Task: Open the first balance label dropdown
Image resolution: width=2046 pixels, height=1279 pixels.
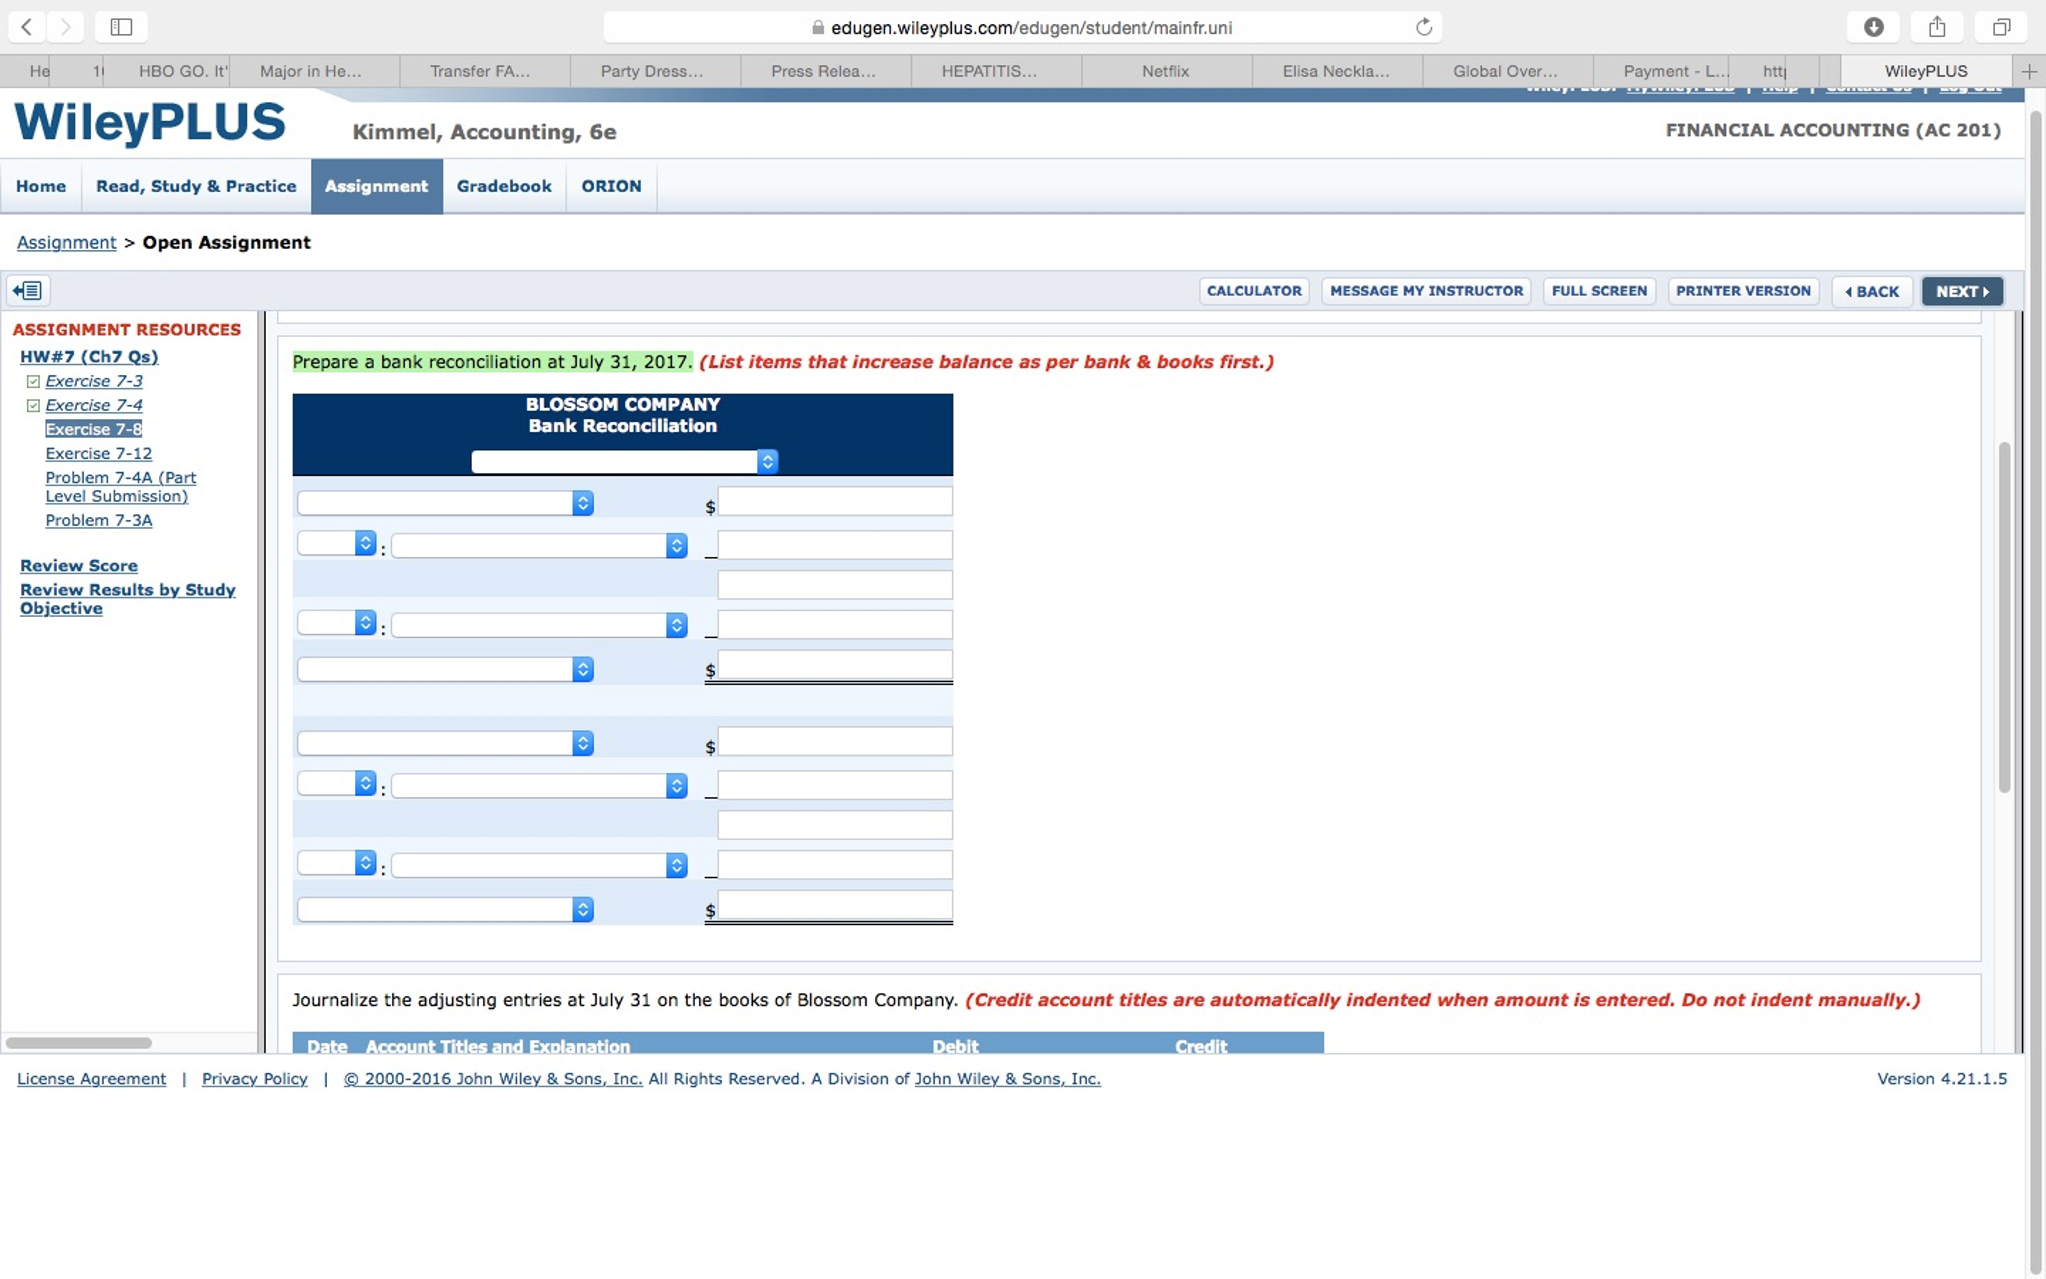Action: tap(445, 503)
